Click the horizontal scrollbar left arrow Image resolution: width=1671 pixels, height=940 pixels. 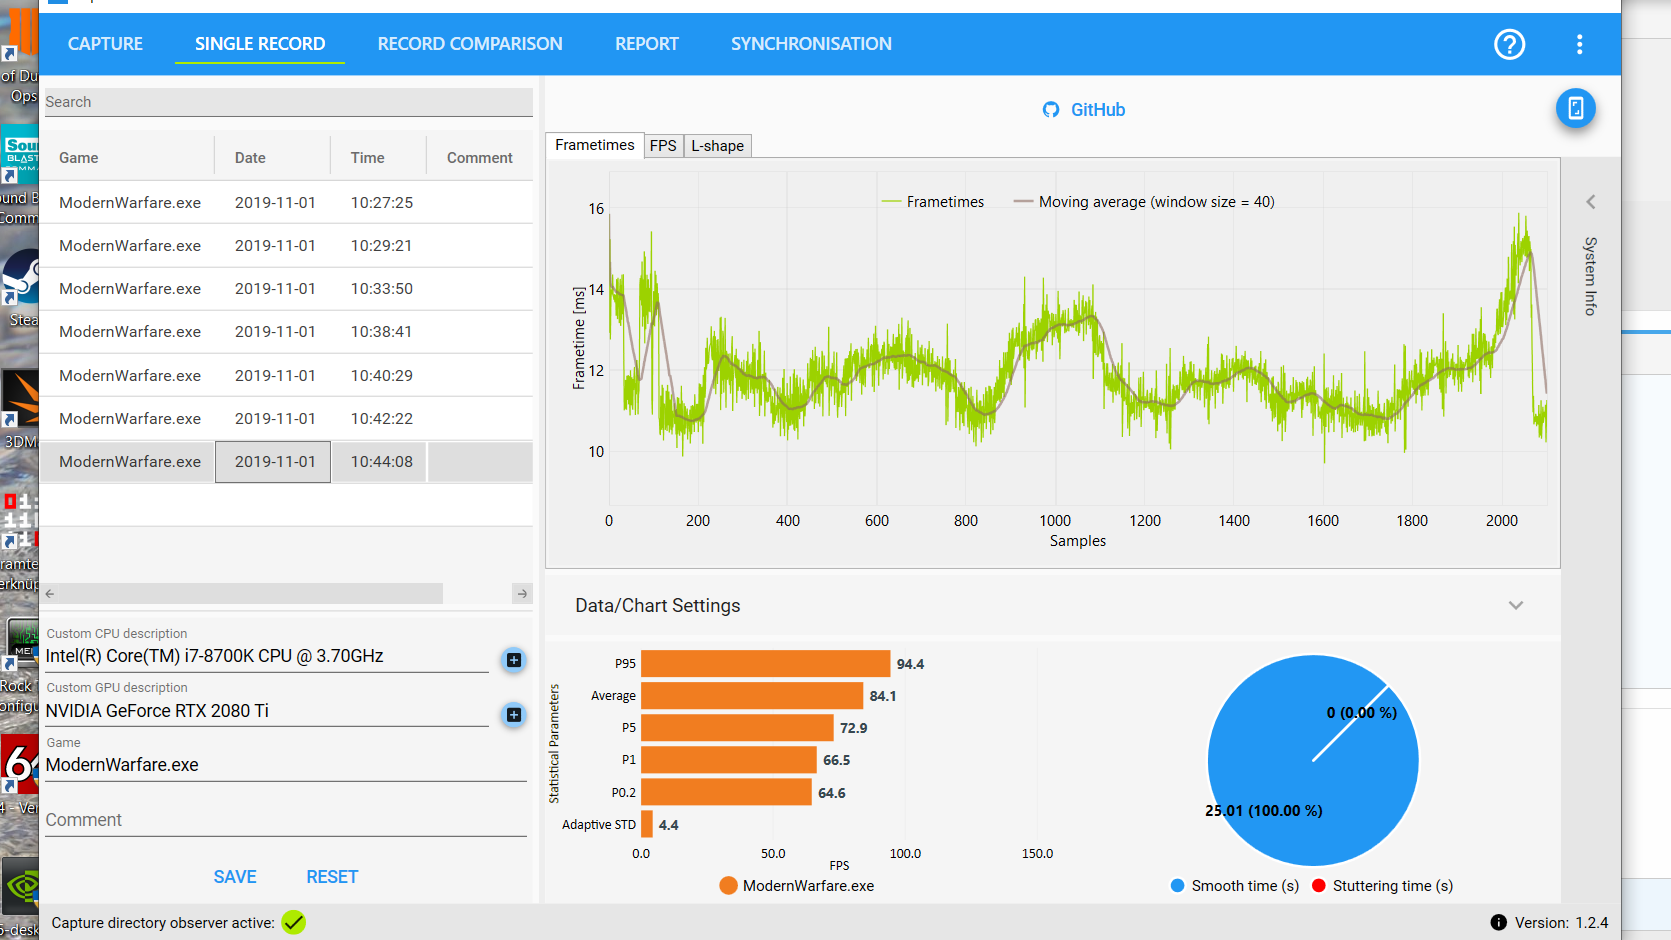(50, 594)
